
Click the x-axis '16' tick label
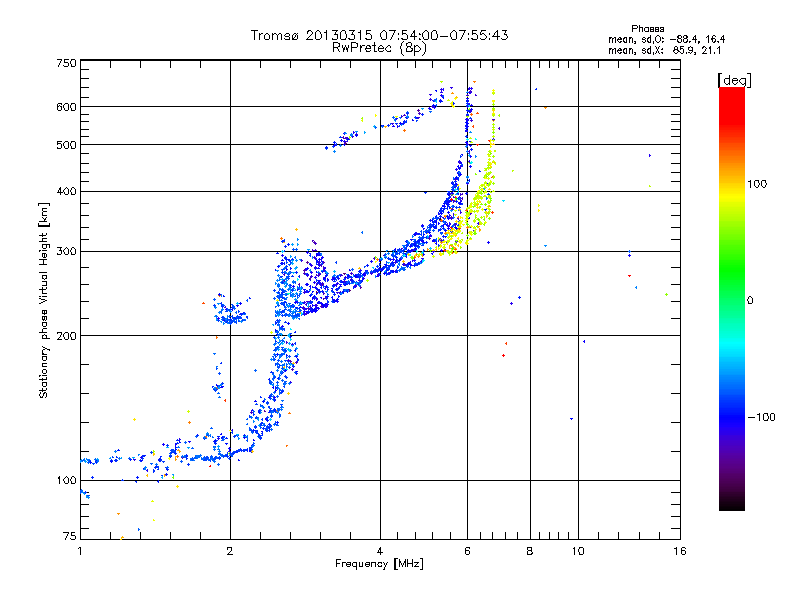click(680, 551)
